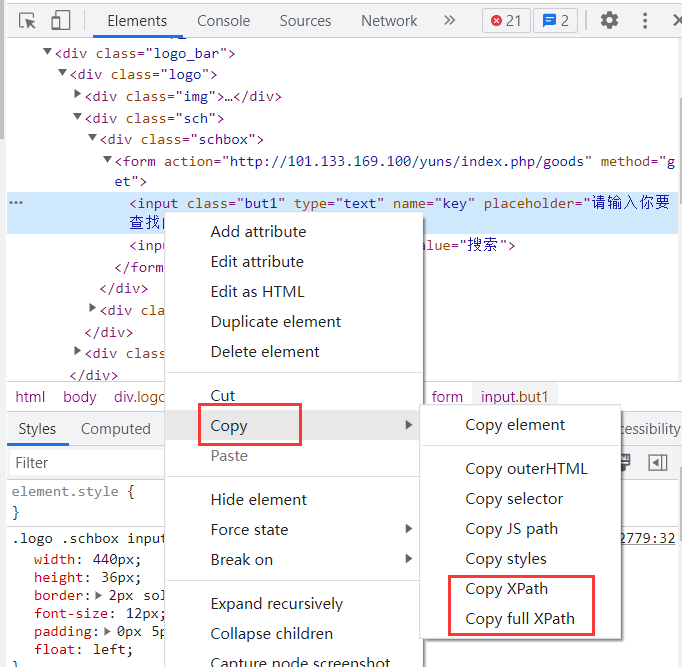
Task: Switch to the Console tab
Action: point(224,20)
